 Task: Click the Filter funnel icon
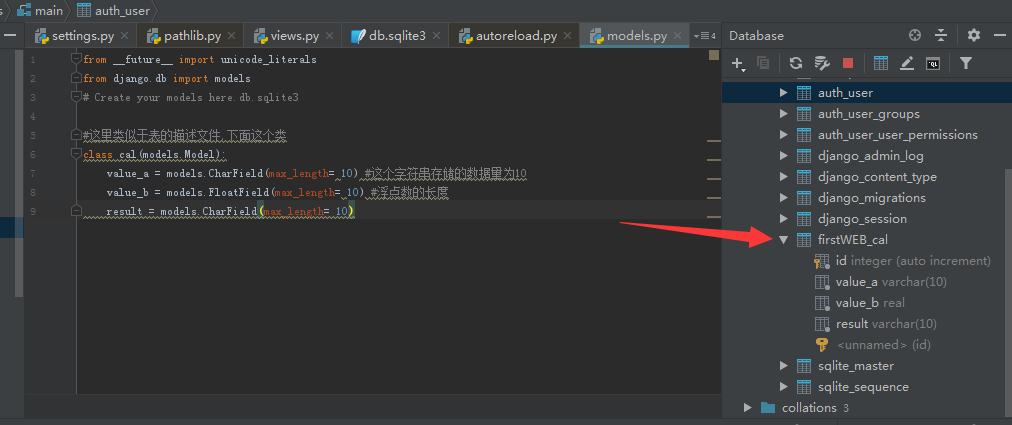[x=966, y=63]
